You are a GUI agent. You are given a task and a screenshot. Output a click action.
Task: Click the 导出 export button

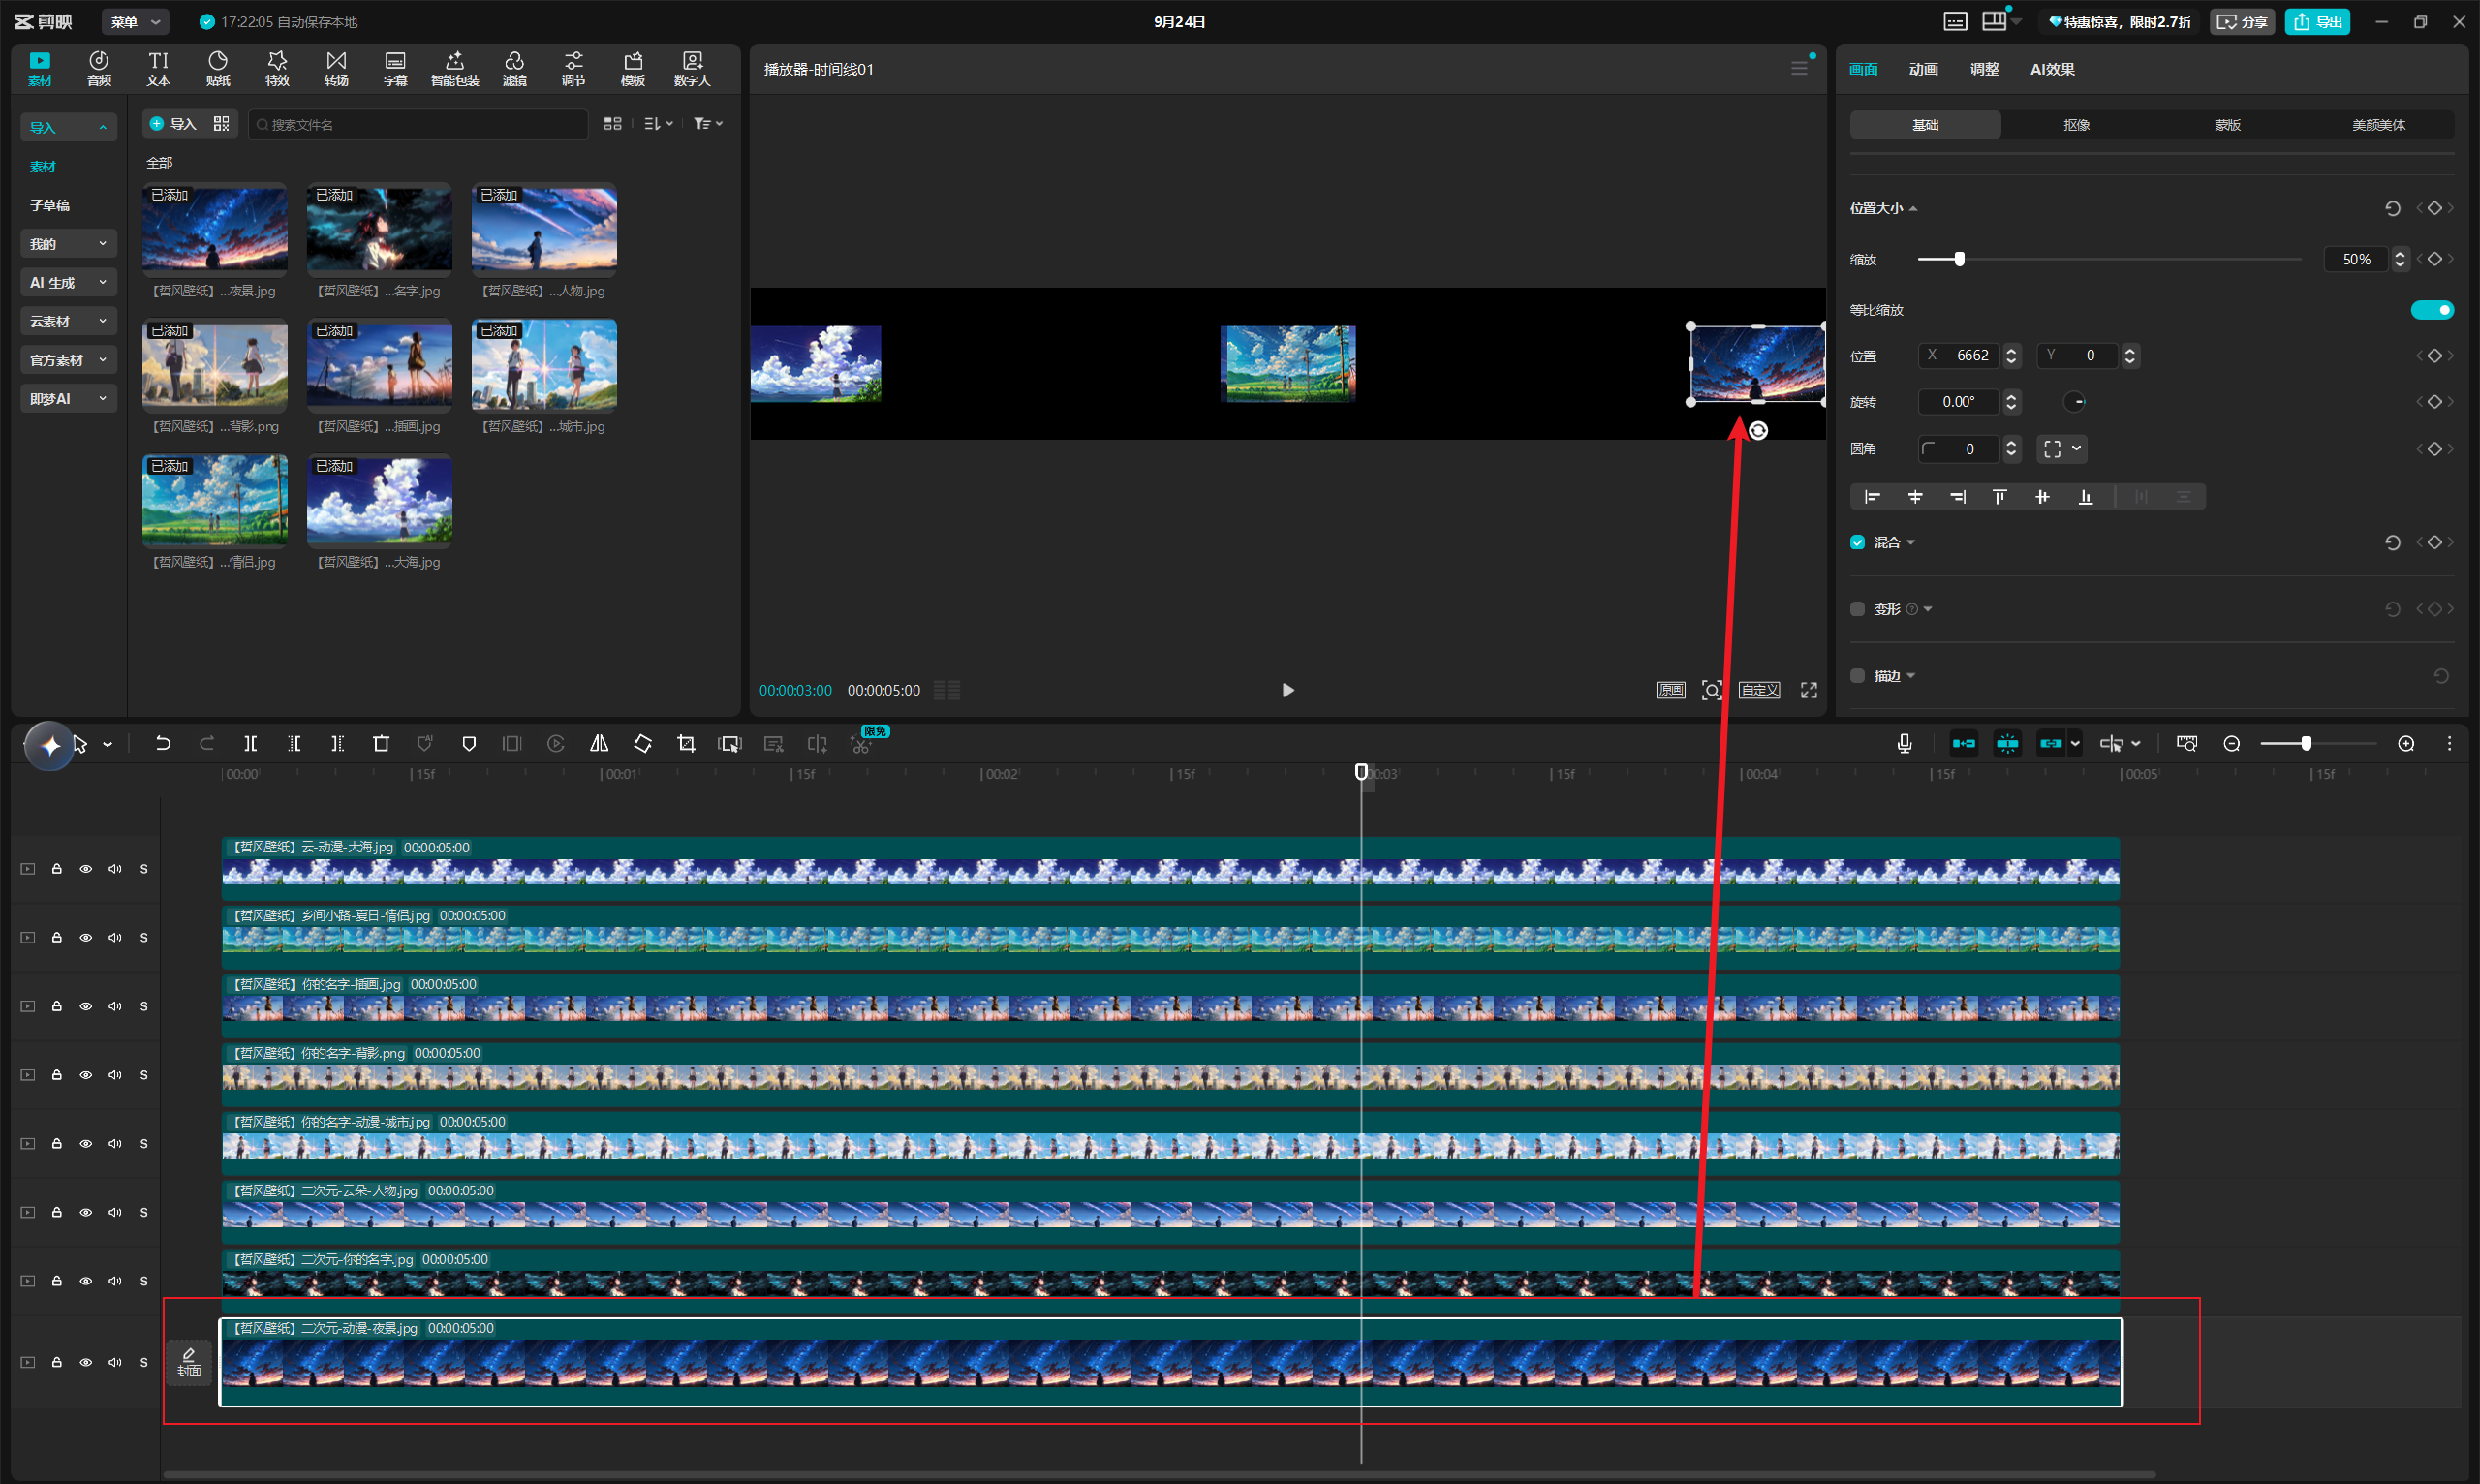(x=2317, y=22)
